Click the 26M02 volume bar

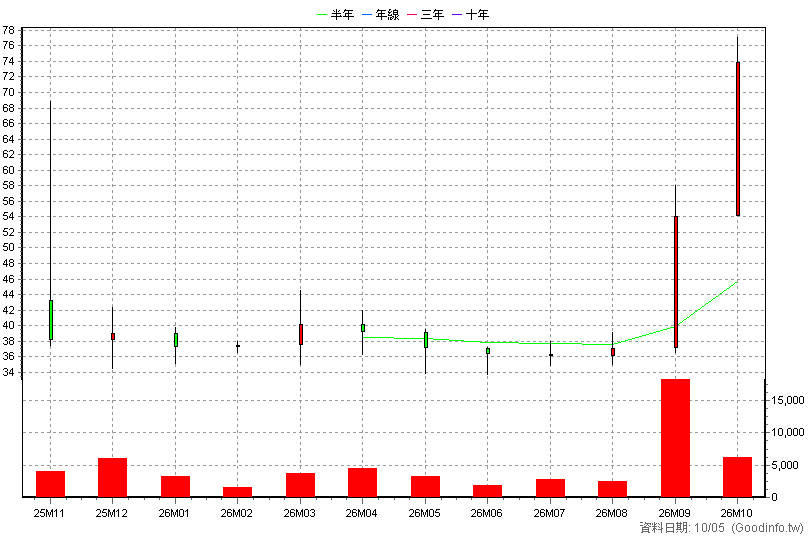click(x=238, y=492)
